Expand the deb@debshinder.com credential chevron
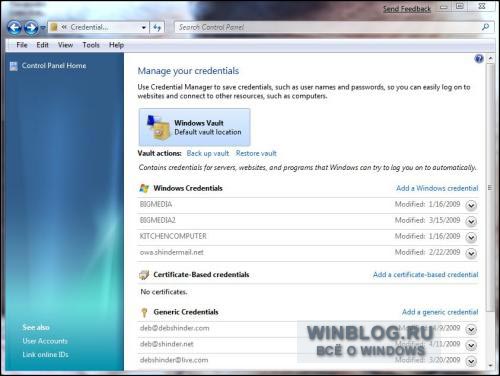This screenshot has height=376, width=500. (471, 329)
